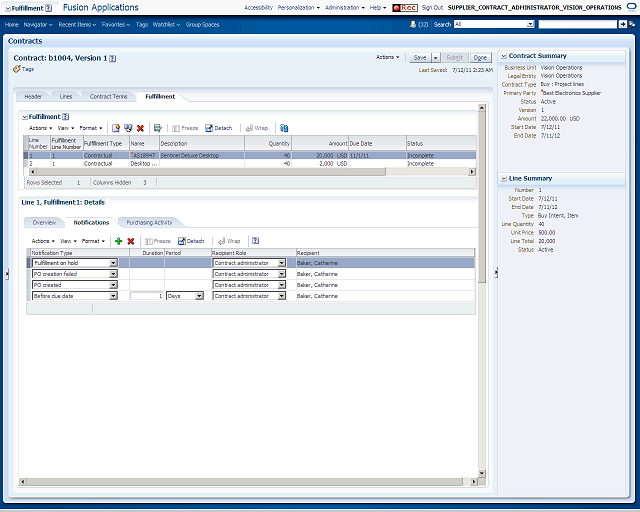Click Detach in the Notifications toolbar

pos(191,241)
